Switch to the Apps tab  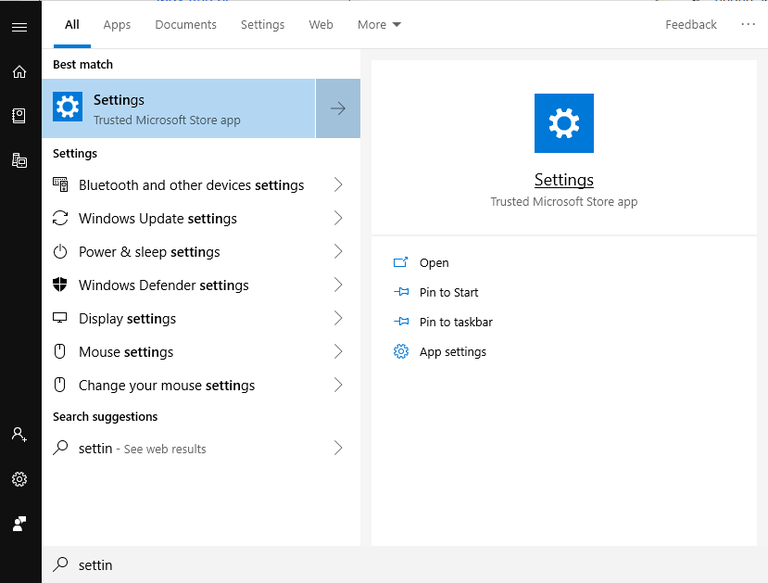pyautogui.click(x=117, y=24)
